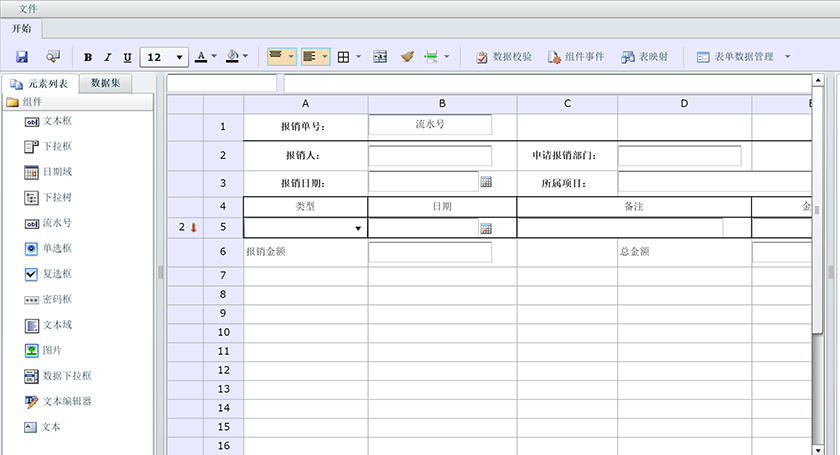Click the cell name box above grid
The height and width of the screenshot is (455, 840).
[222, 84]
